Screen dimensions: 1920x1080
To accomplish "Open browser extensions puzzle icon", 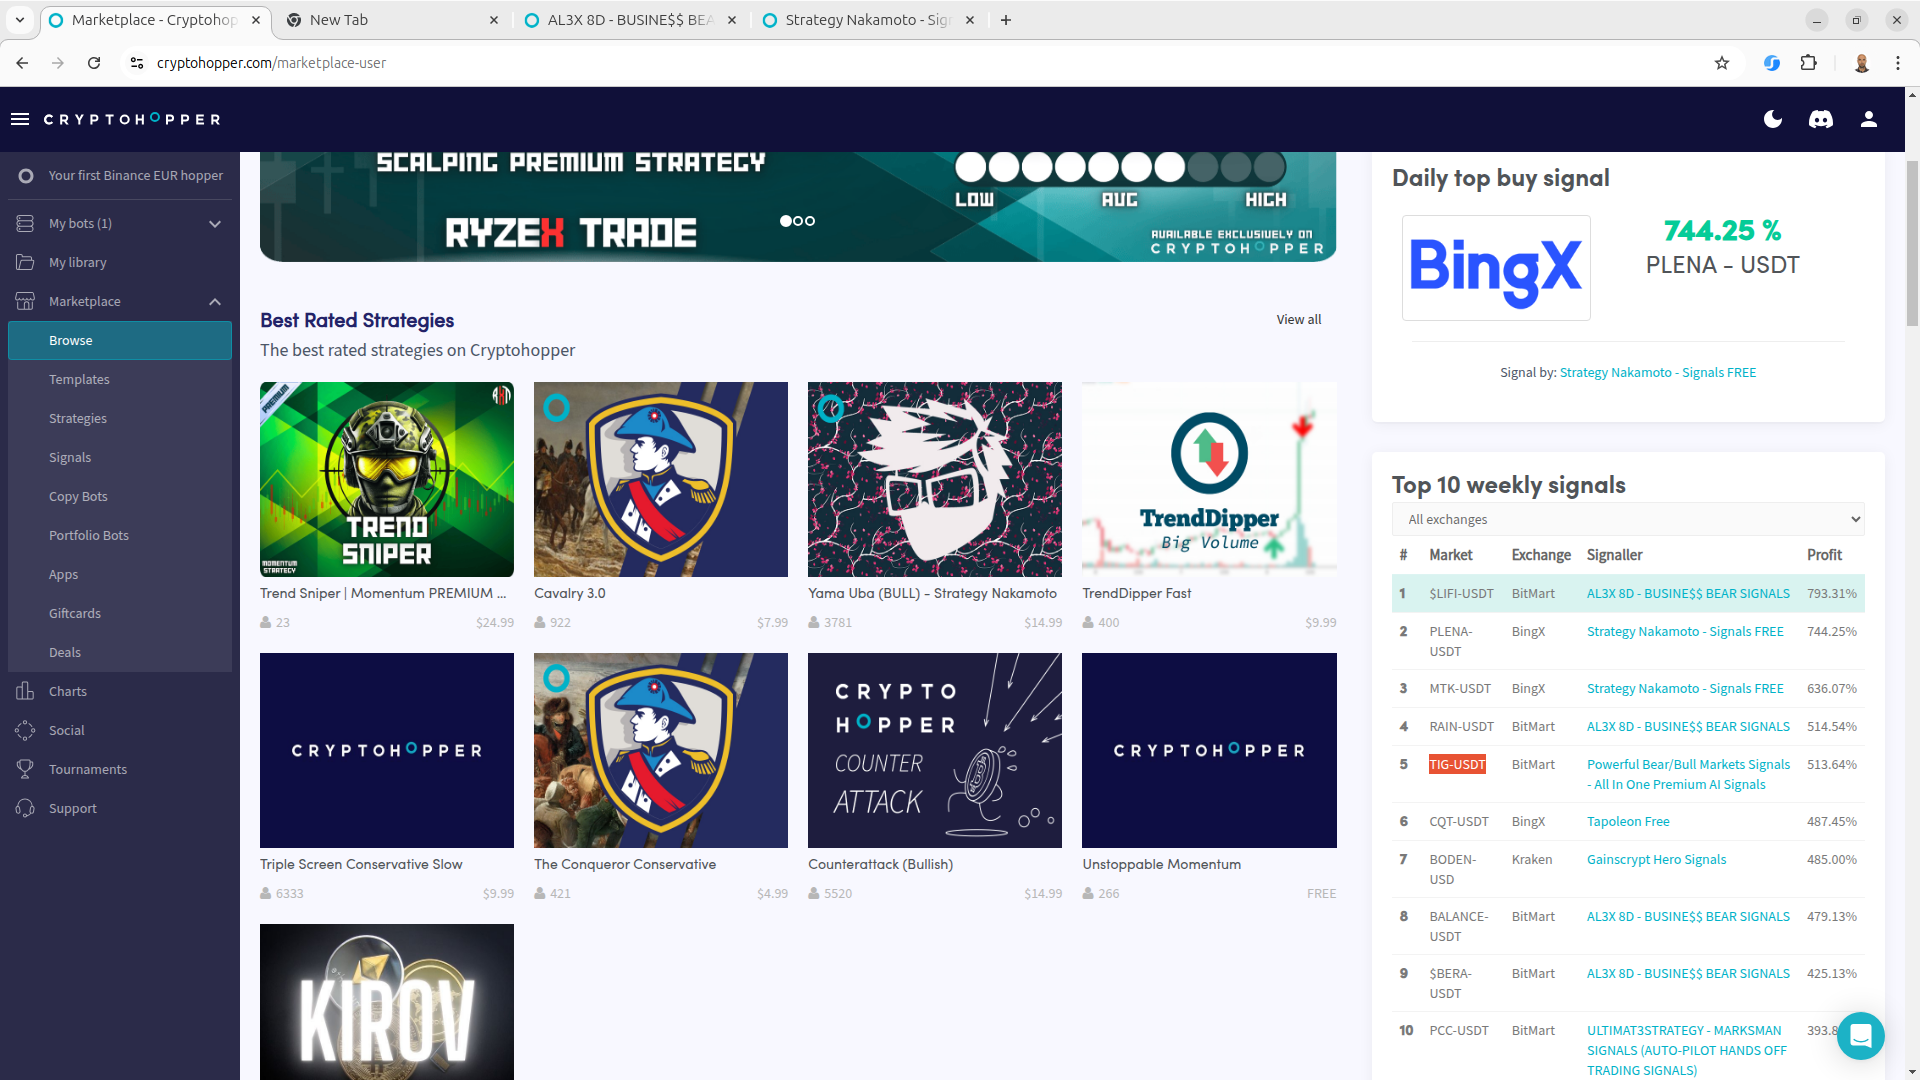I will pos(1808,63).
